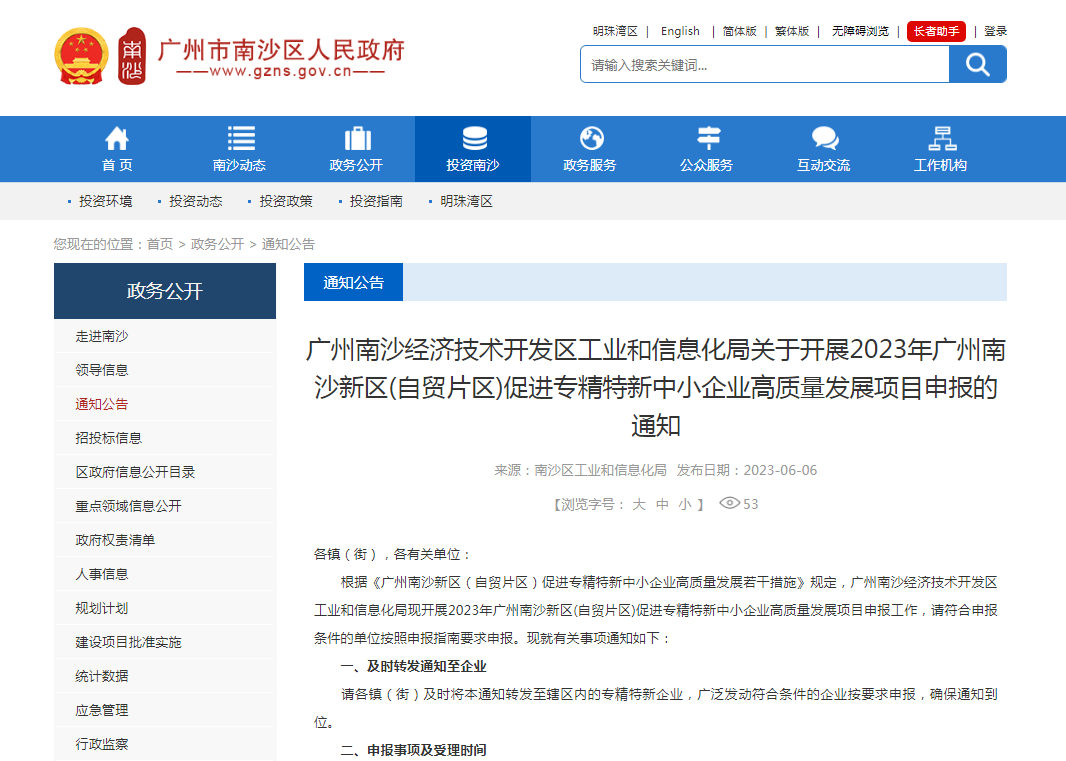Open the 首 页 navigation label
Viewport: 1066px width, 761px height.
117,165
